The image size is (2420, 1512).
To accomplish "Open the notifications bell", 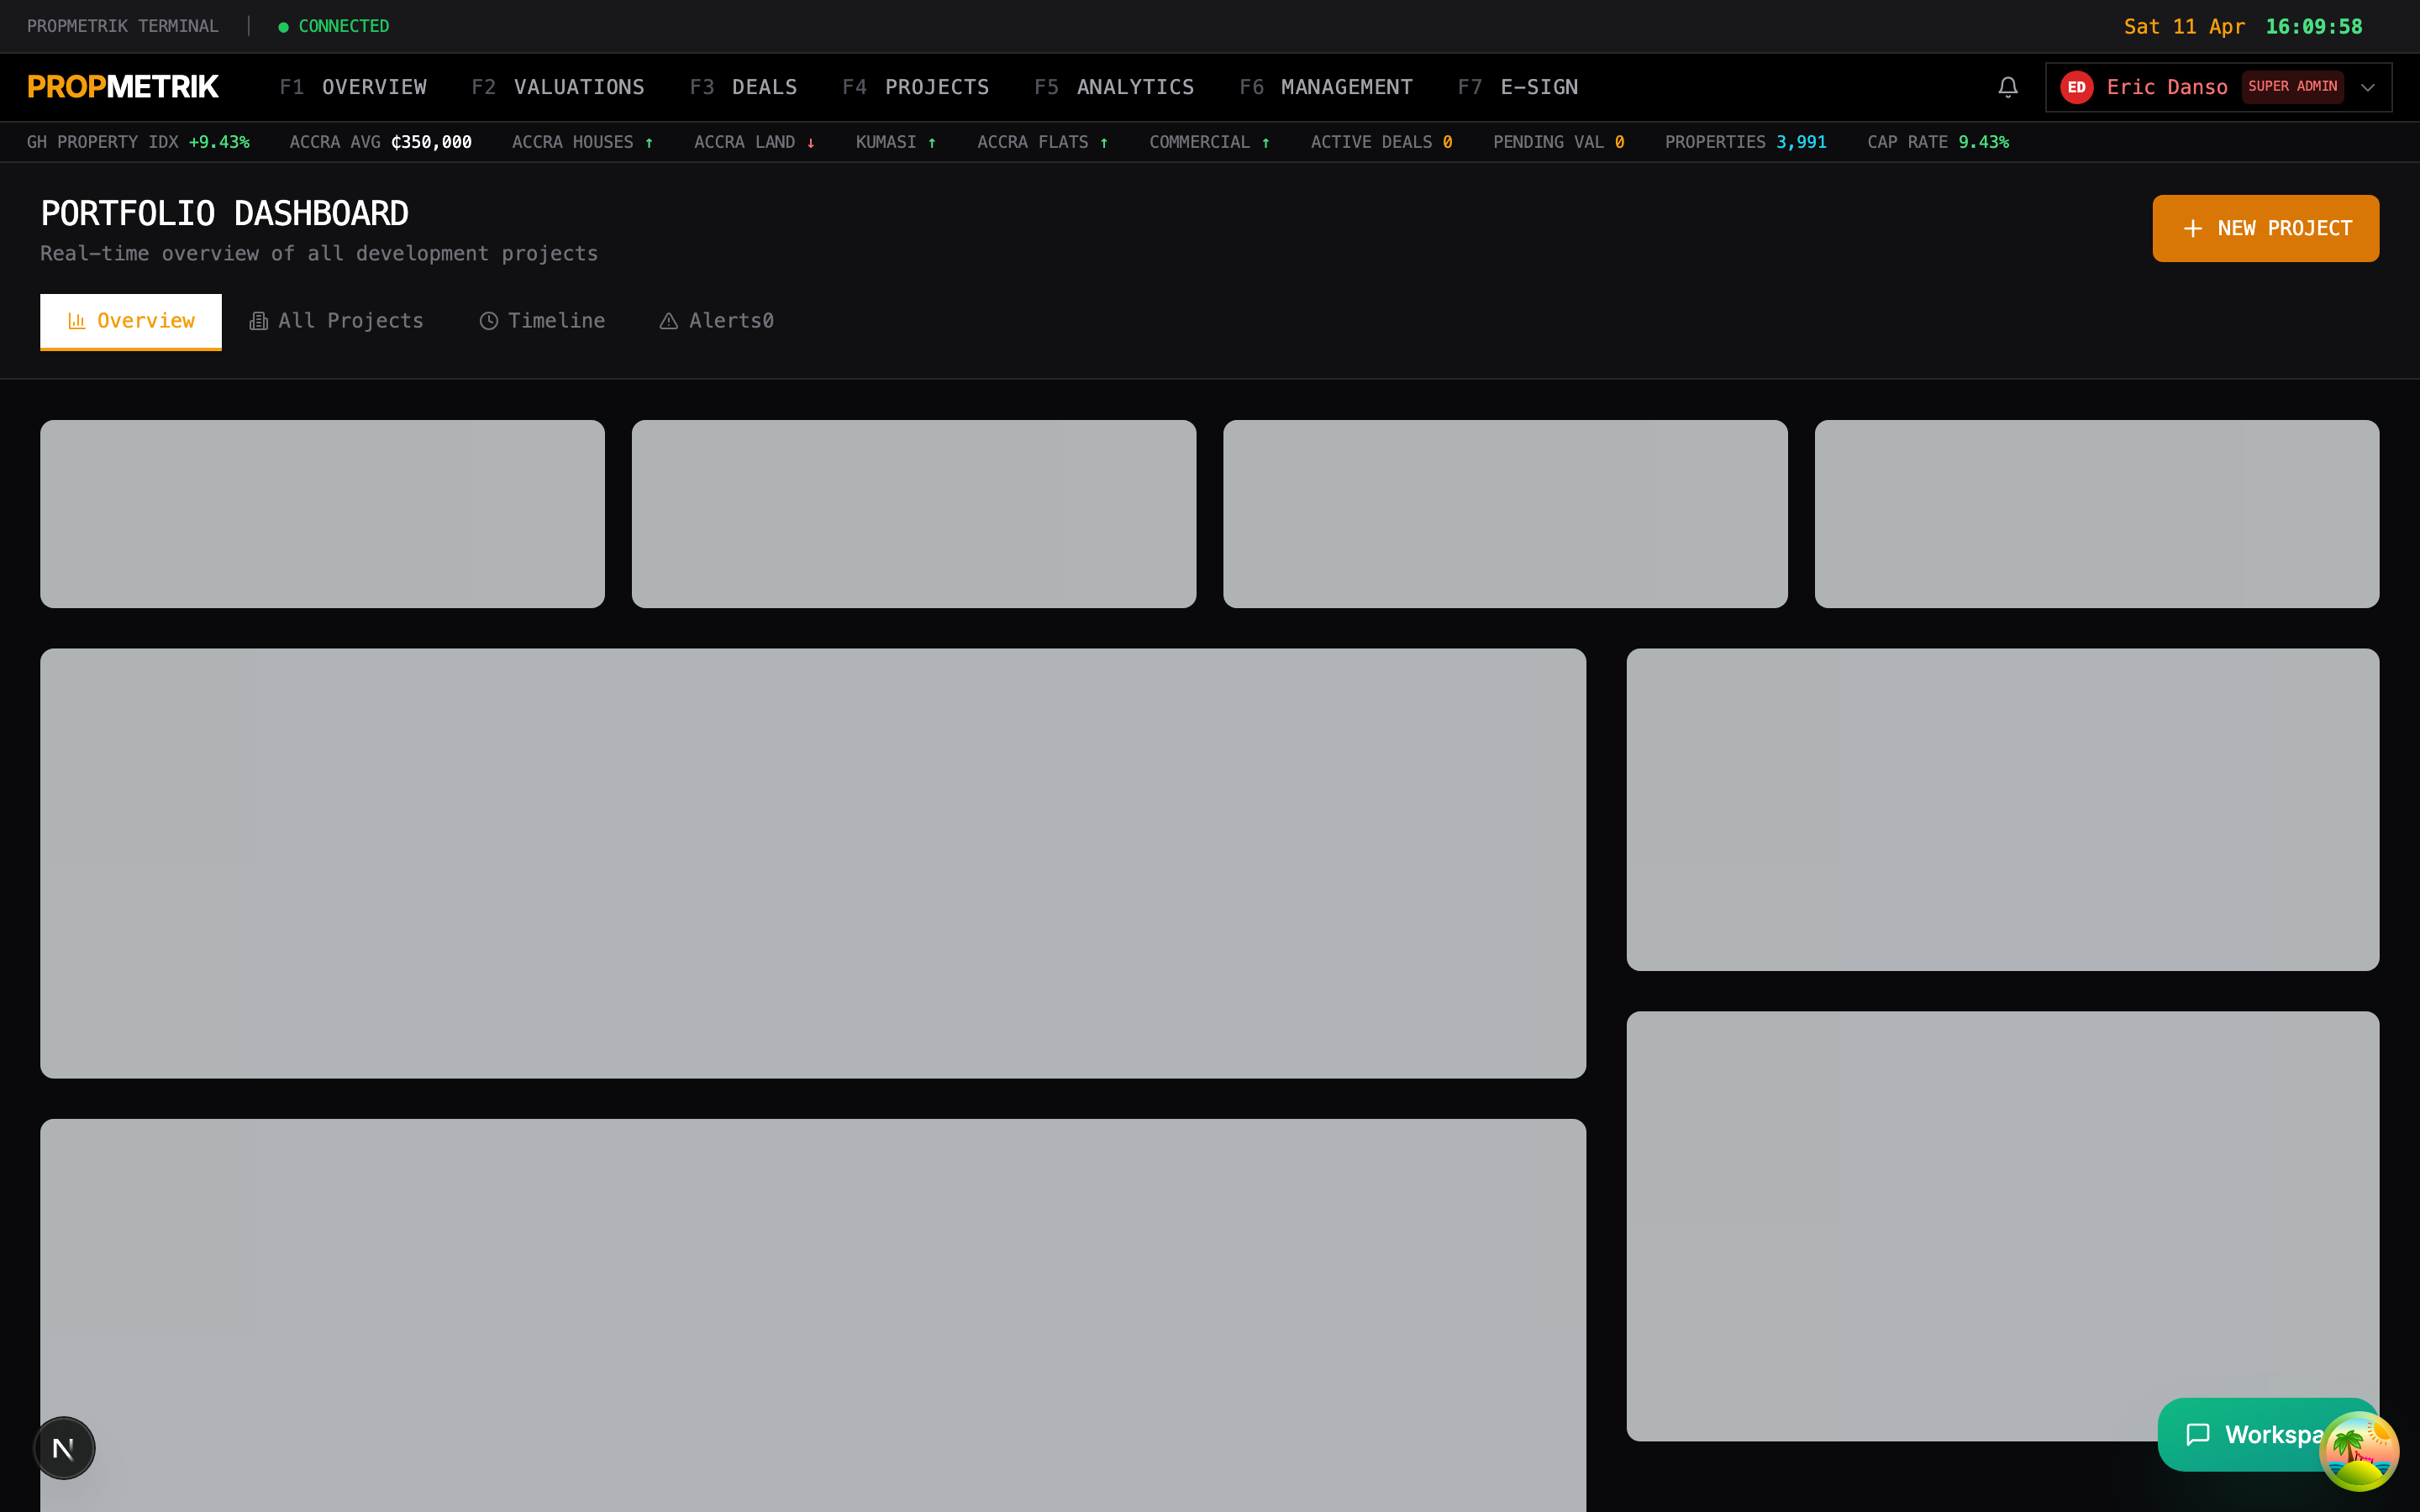I will point(2007,87).
